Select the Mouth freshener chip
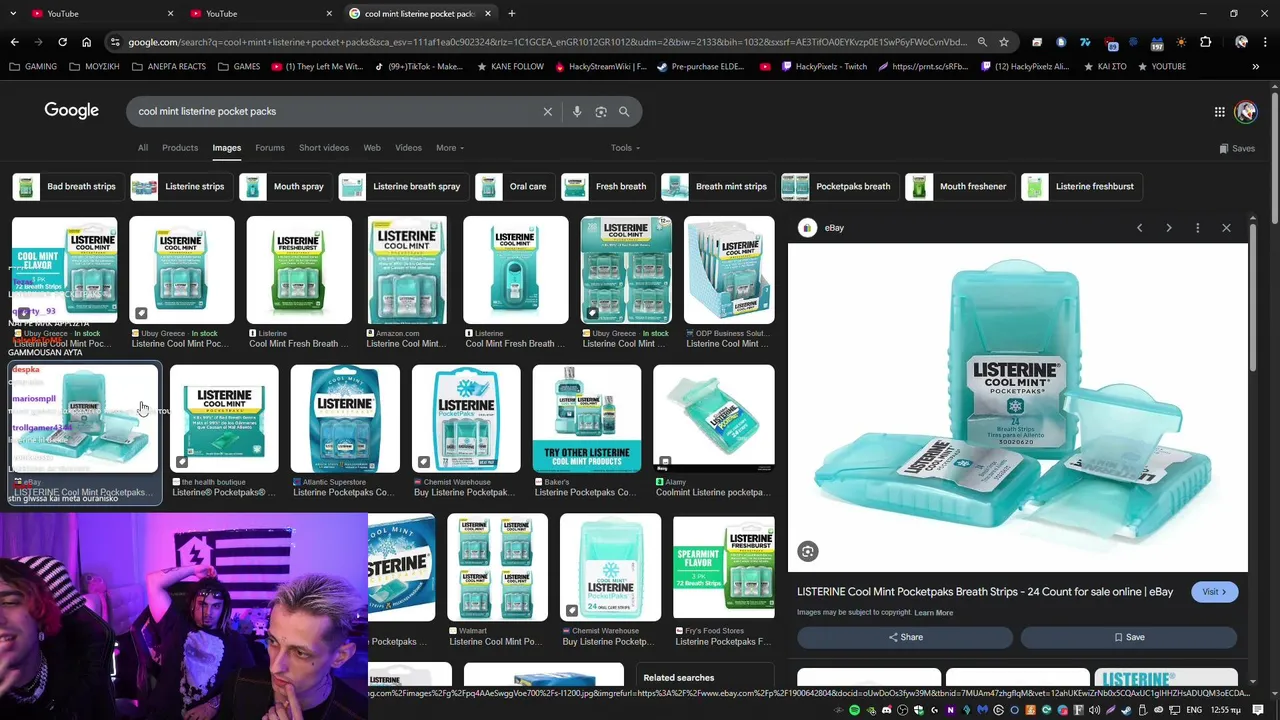This screenshot has width=1280, height=720. coord(960,186)
